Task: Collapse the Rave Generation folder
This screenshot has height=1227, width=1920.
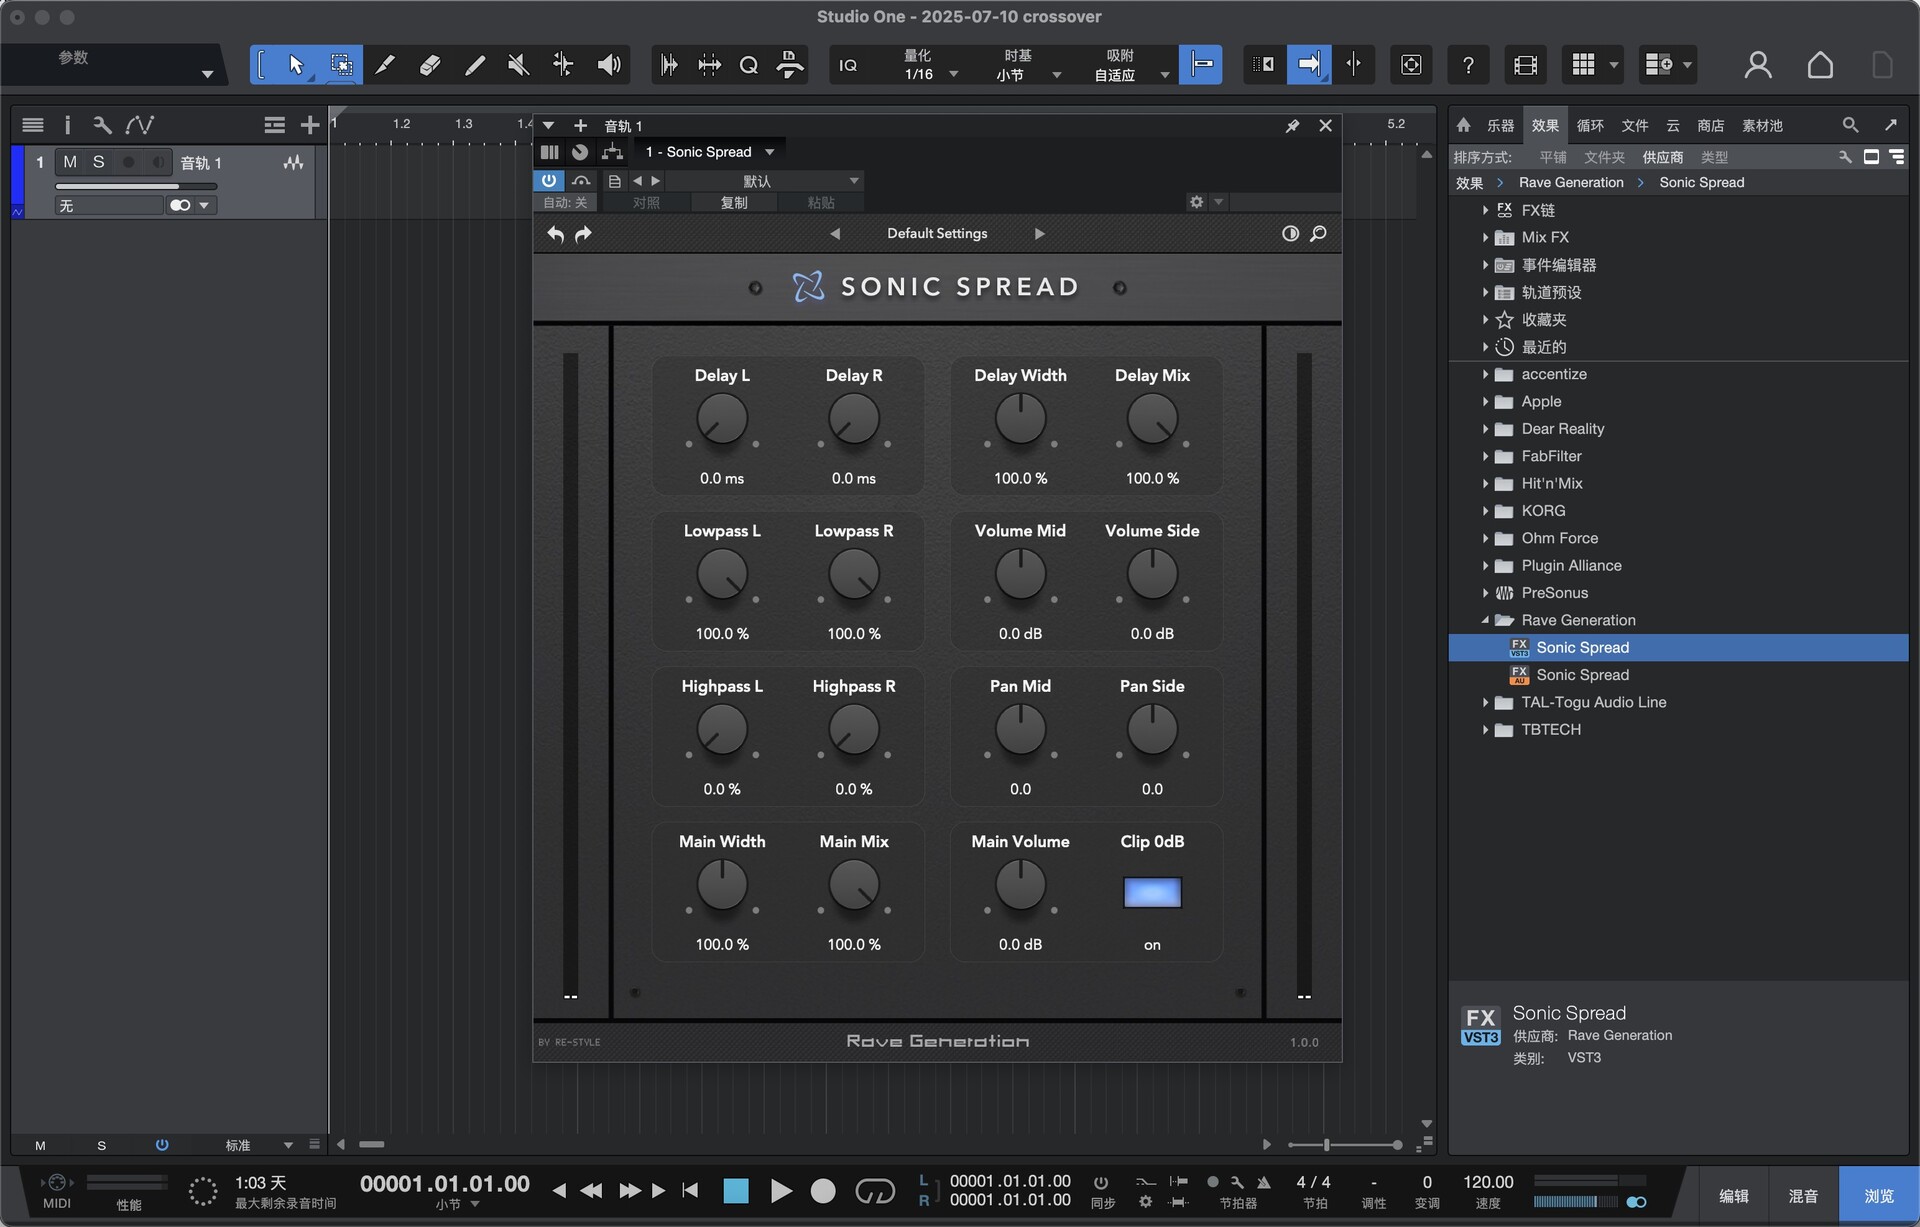Action: pos(1486,620)
